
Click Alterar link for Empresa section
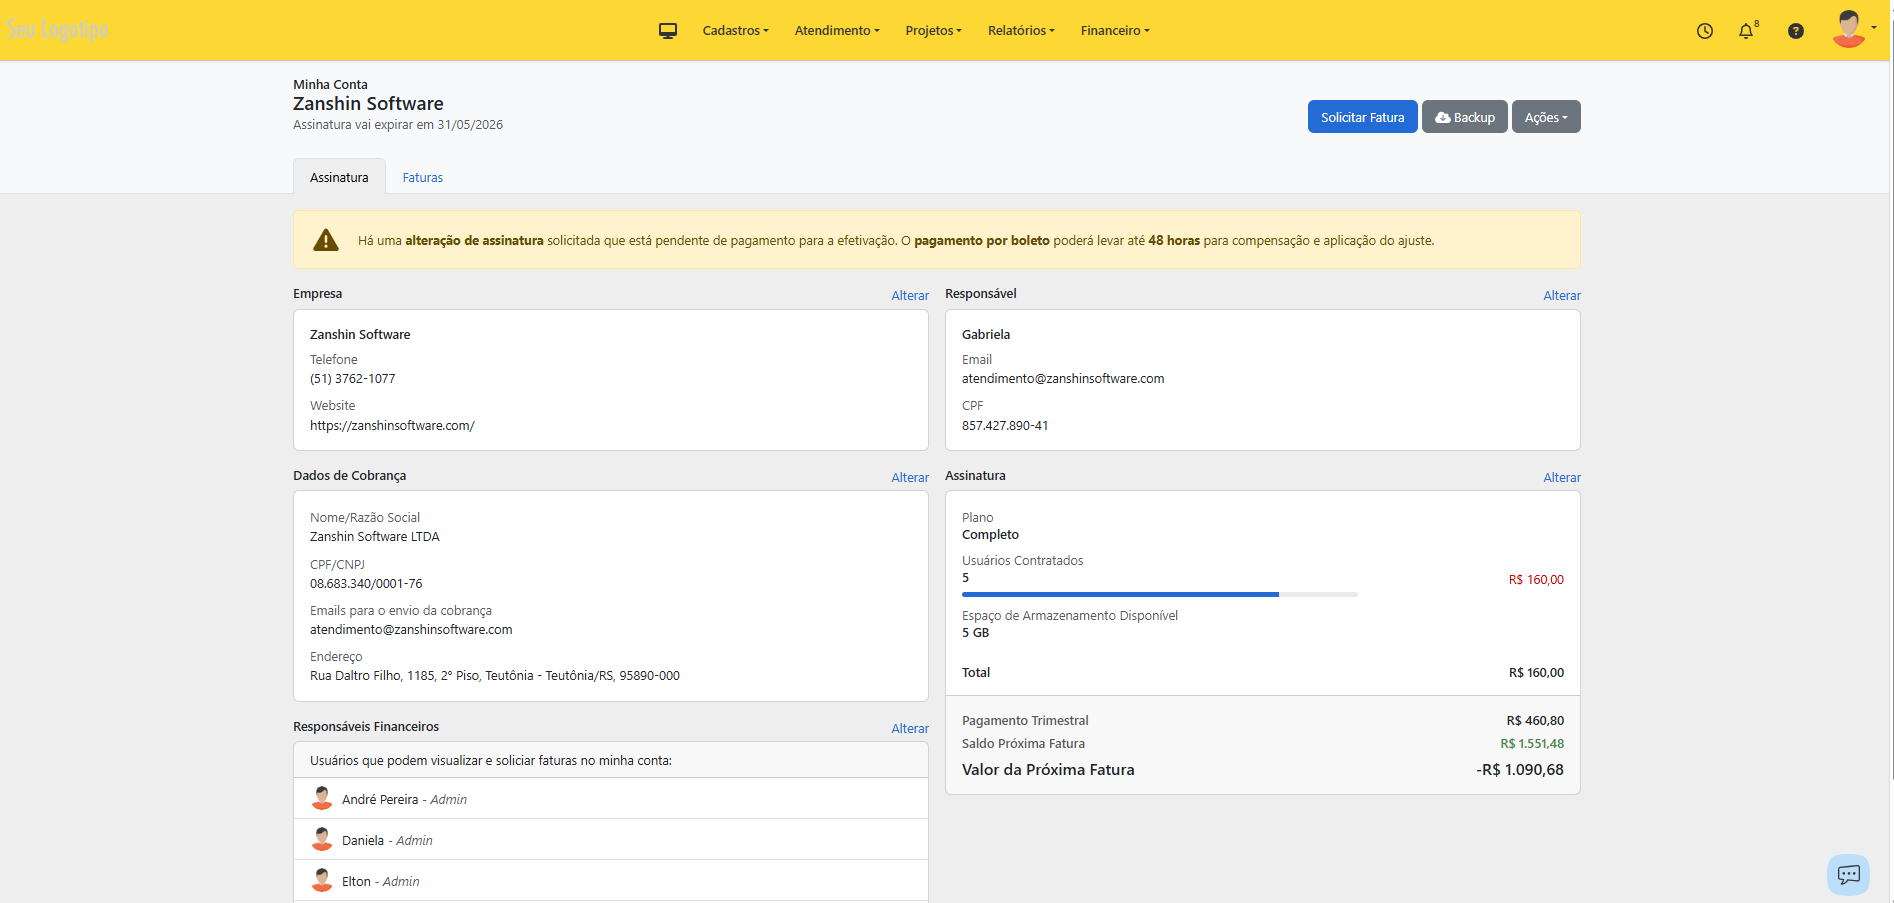point(910,296)
